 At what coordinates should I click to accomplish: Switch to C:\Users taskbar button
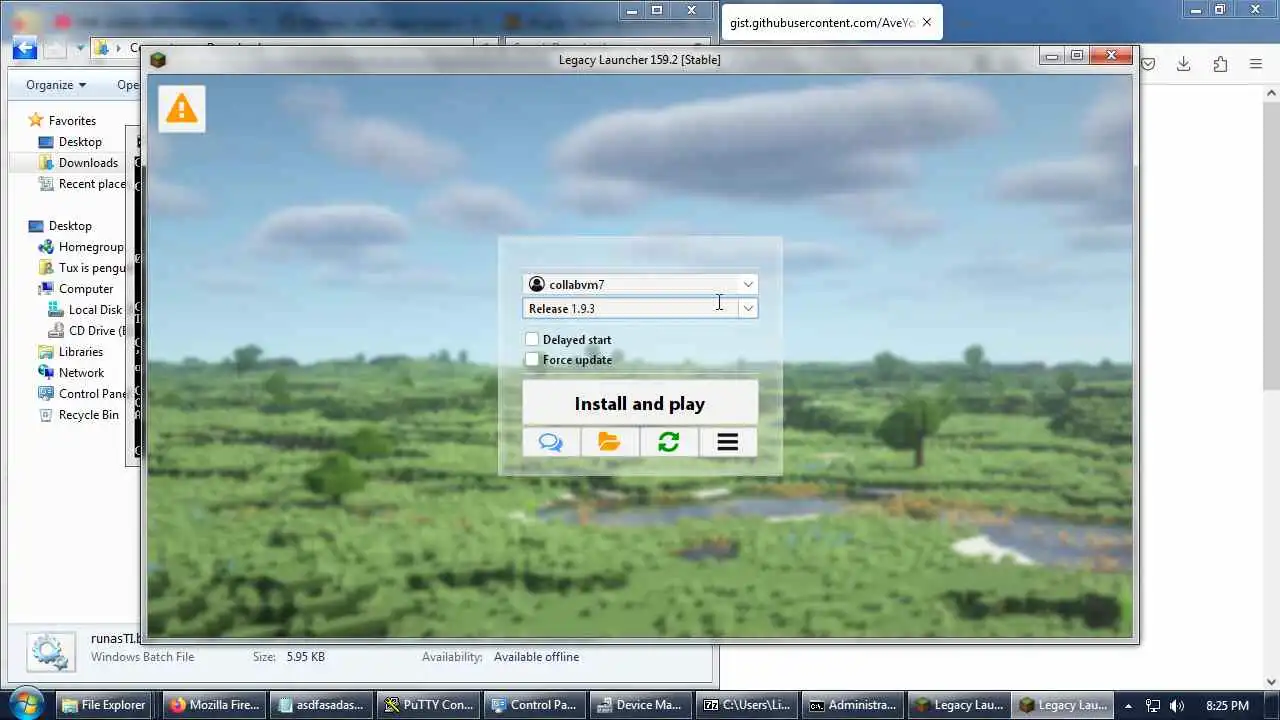click(747, 705)
